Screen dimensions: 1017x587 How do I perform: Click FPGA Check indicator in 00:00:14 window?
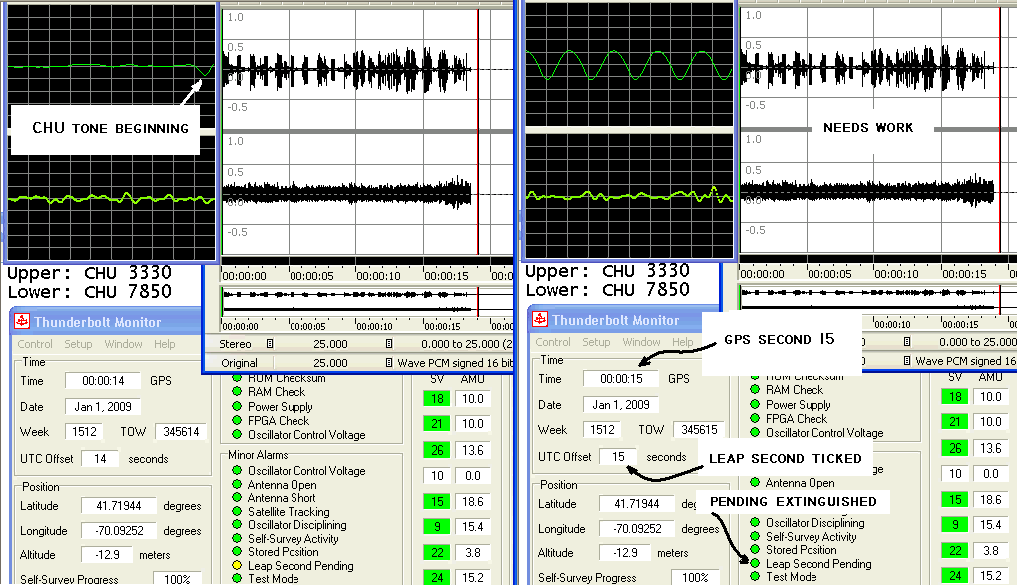pyautogui.click(x=237, y=420)
